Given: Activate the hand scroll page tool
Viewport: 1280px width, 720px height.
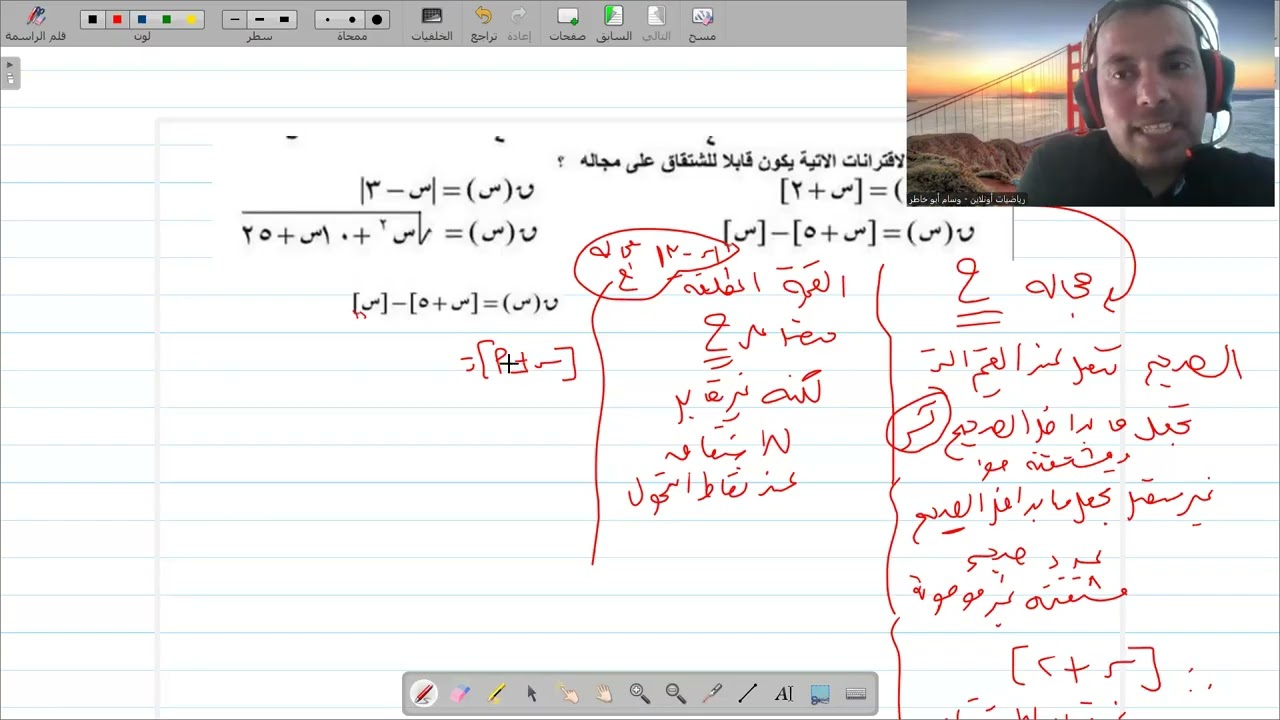Looking at the screenshot, I should click(x=603, y=693).
